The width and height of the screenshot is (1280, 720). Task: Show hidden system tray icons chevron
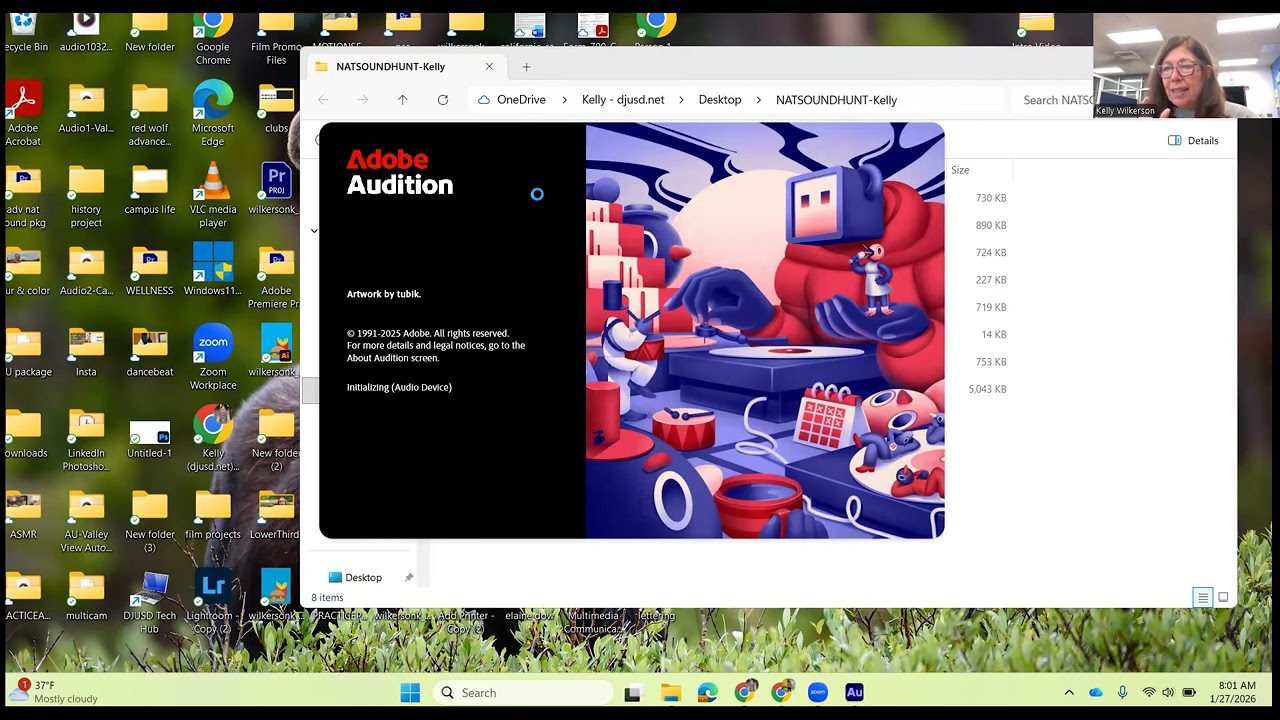tap(1069, 692)
